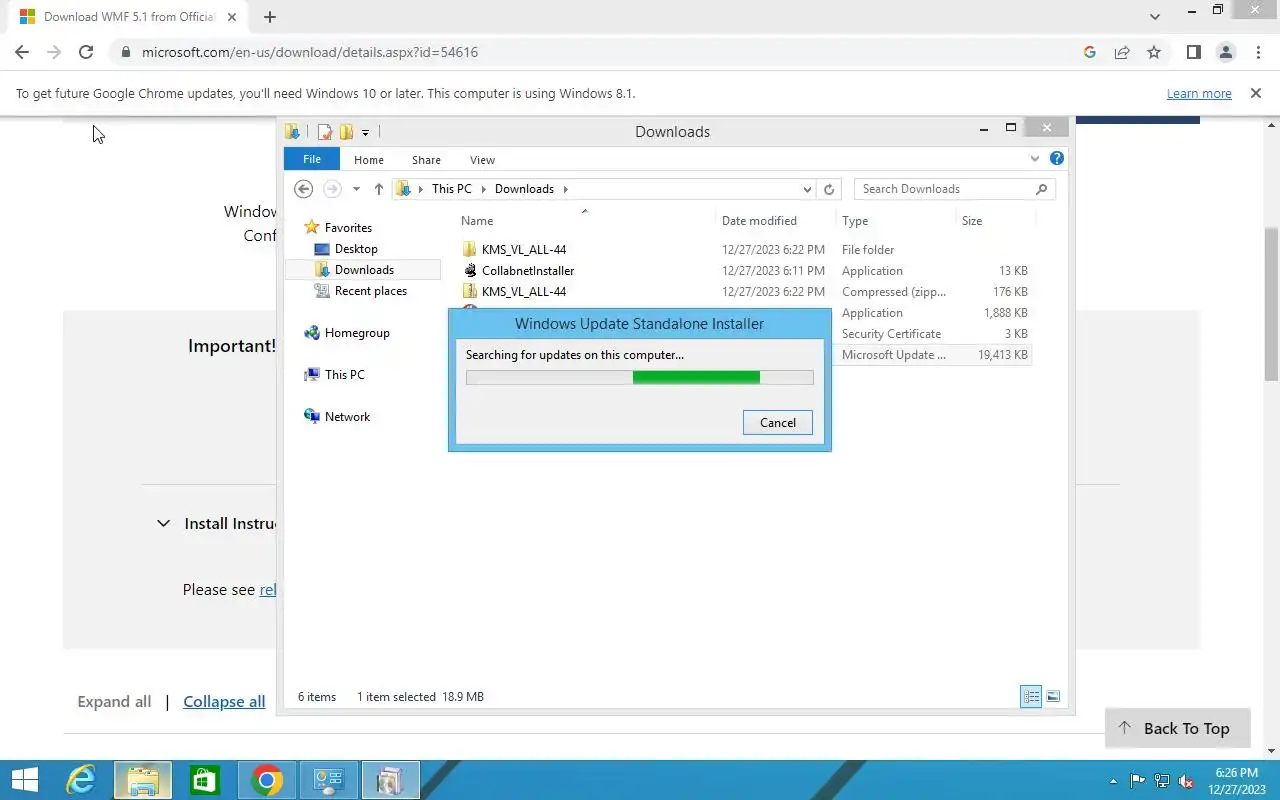The height and width of the screenshot is (800, 1280).
Task: Dismiss the Chrome update notification bar
Action: pos(1255,93)
